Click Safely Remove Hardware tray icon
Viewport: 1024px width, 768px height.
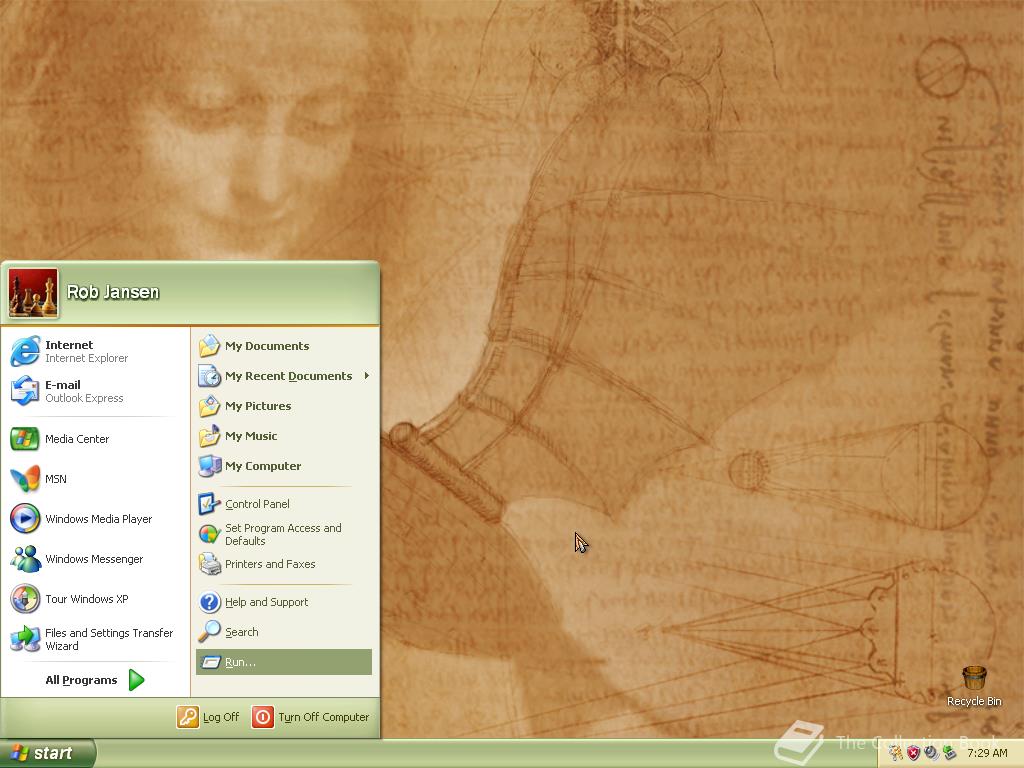coord(950,754)
